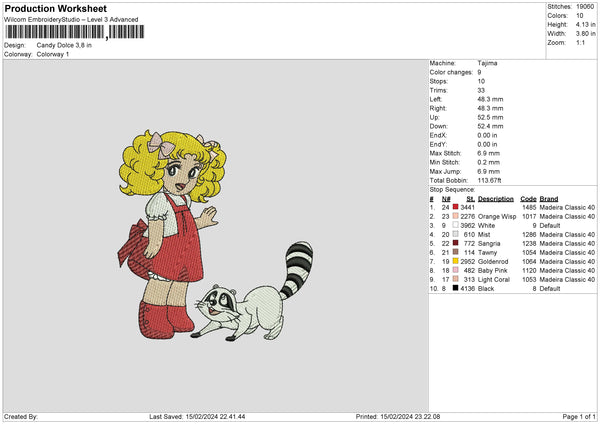Click the Total Bobbin value 113.67ft
600x424 pixels.
[489, 180]
